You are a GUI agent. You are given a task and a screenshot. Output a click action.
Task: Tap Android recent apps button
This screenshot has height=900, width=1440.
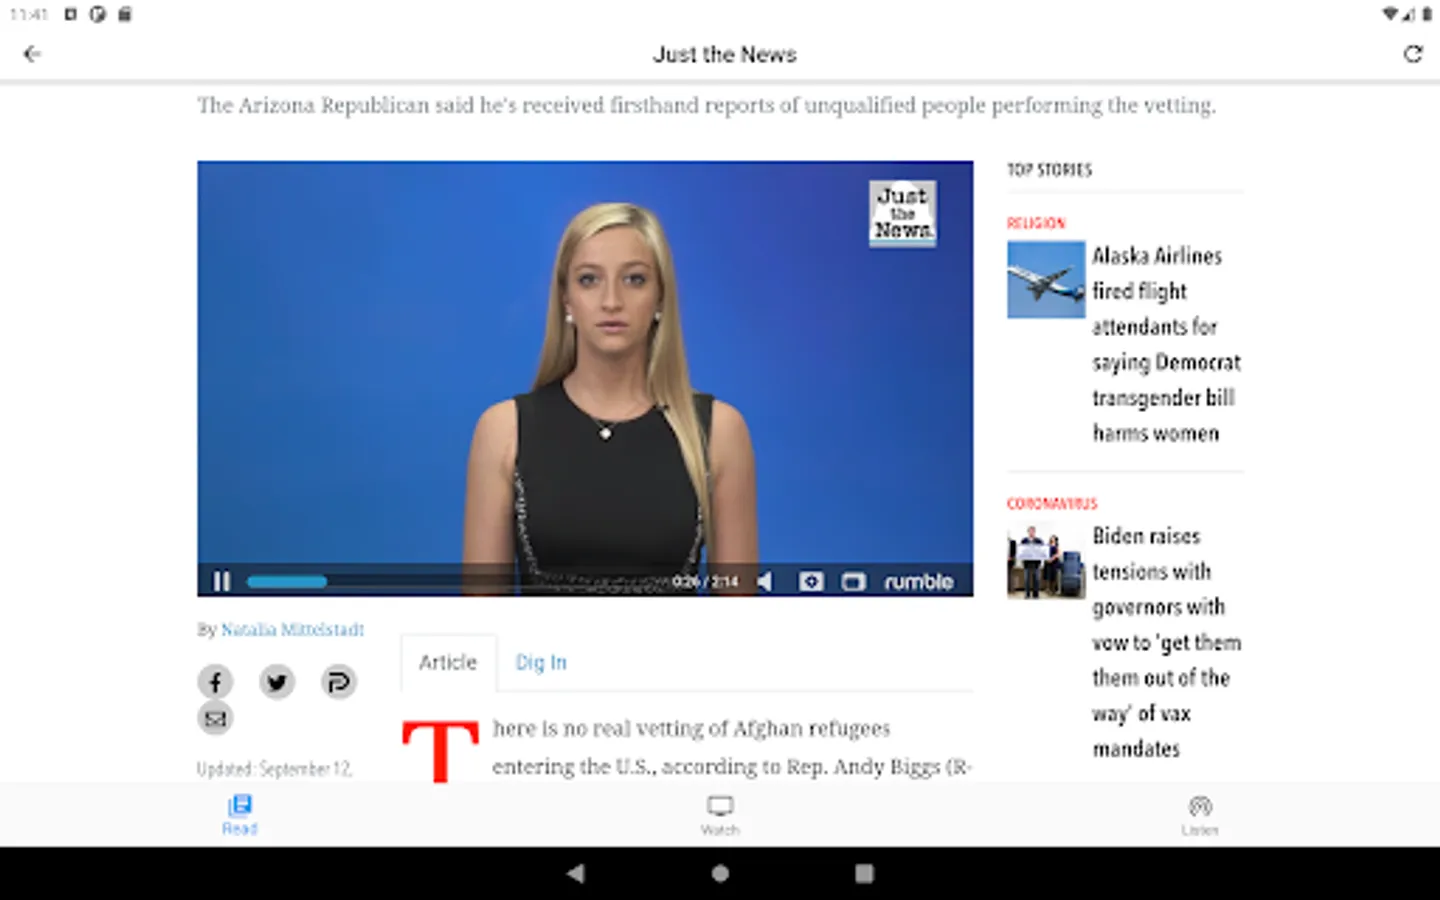(864, 873)
